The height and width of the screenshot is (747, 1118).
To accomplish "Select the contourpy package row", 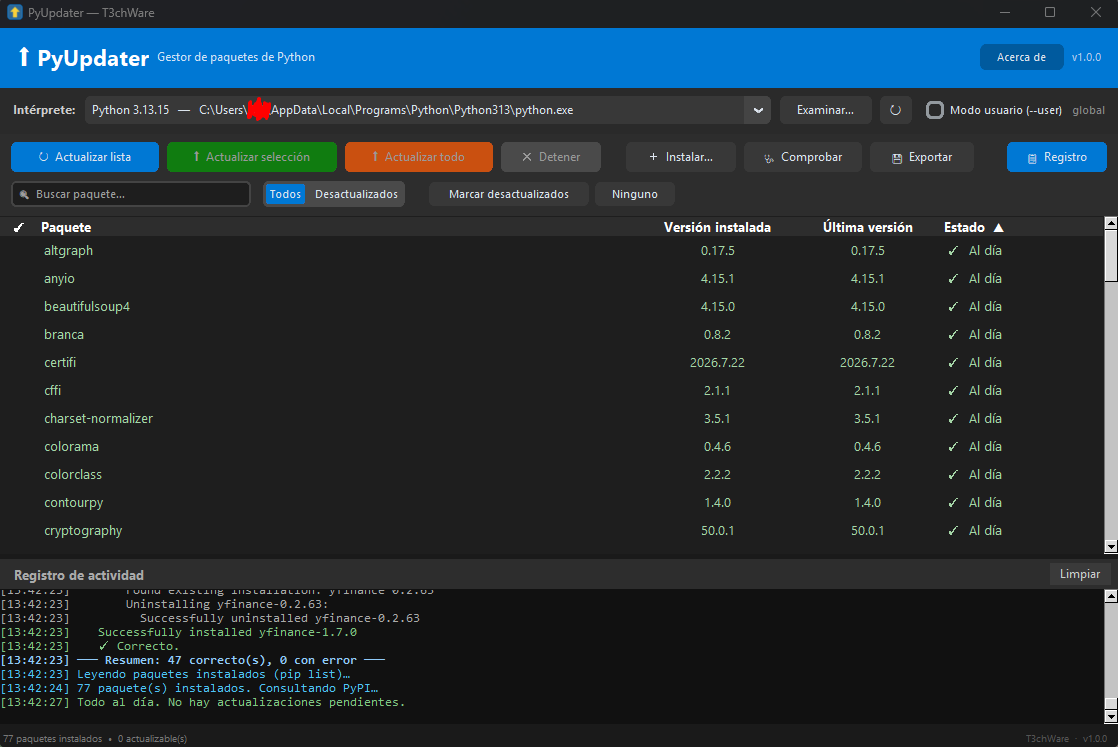I will [552, 503].
